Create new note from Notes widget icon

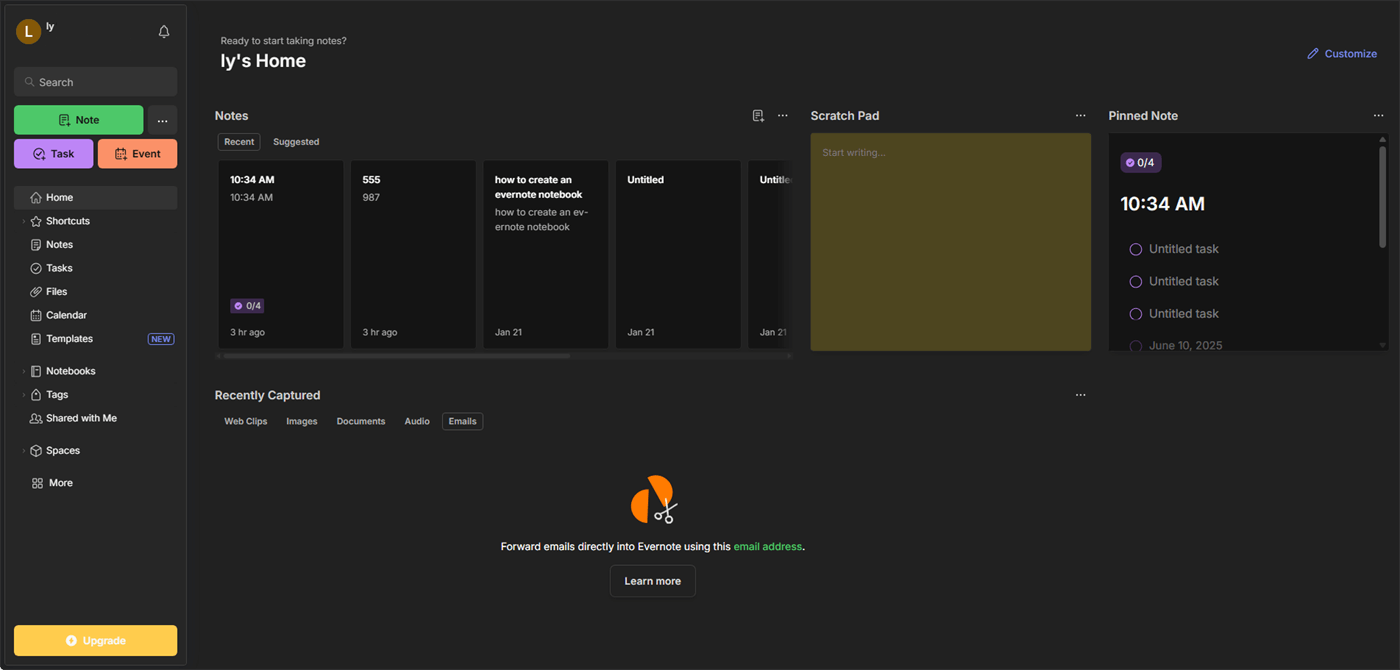point(758,116)
